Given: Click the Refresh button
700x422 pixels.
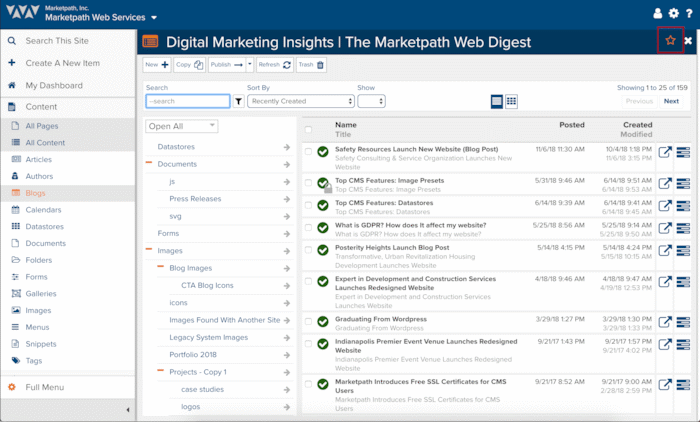Looking at the screenshot, I should 275,65.
